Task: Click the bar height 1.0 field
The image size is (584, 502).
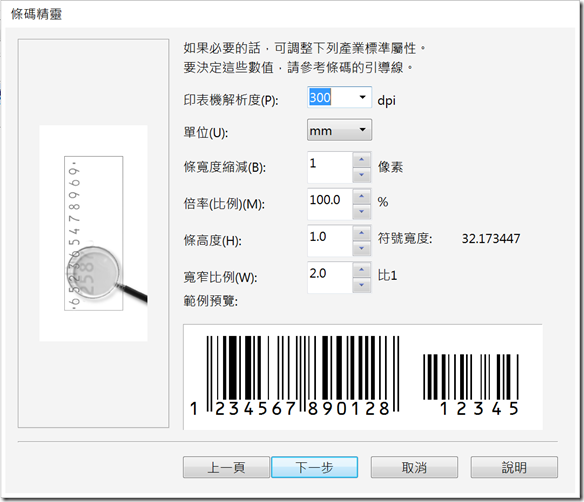Action: (x=330, y=241)
